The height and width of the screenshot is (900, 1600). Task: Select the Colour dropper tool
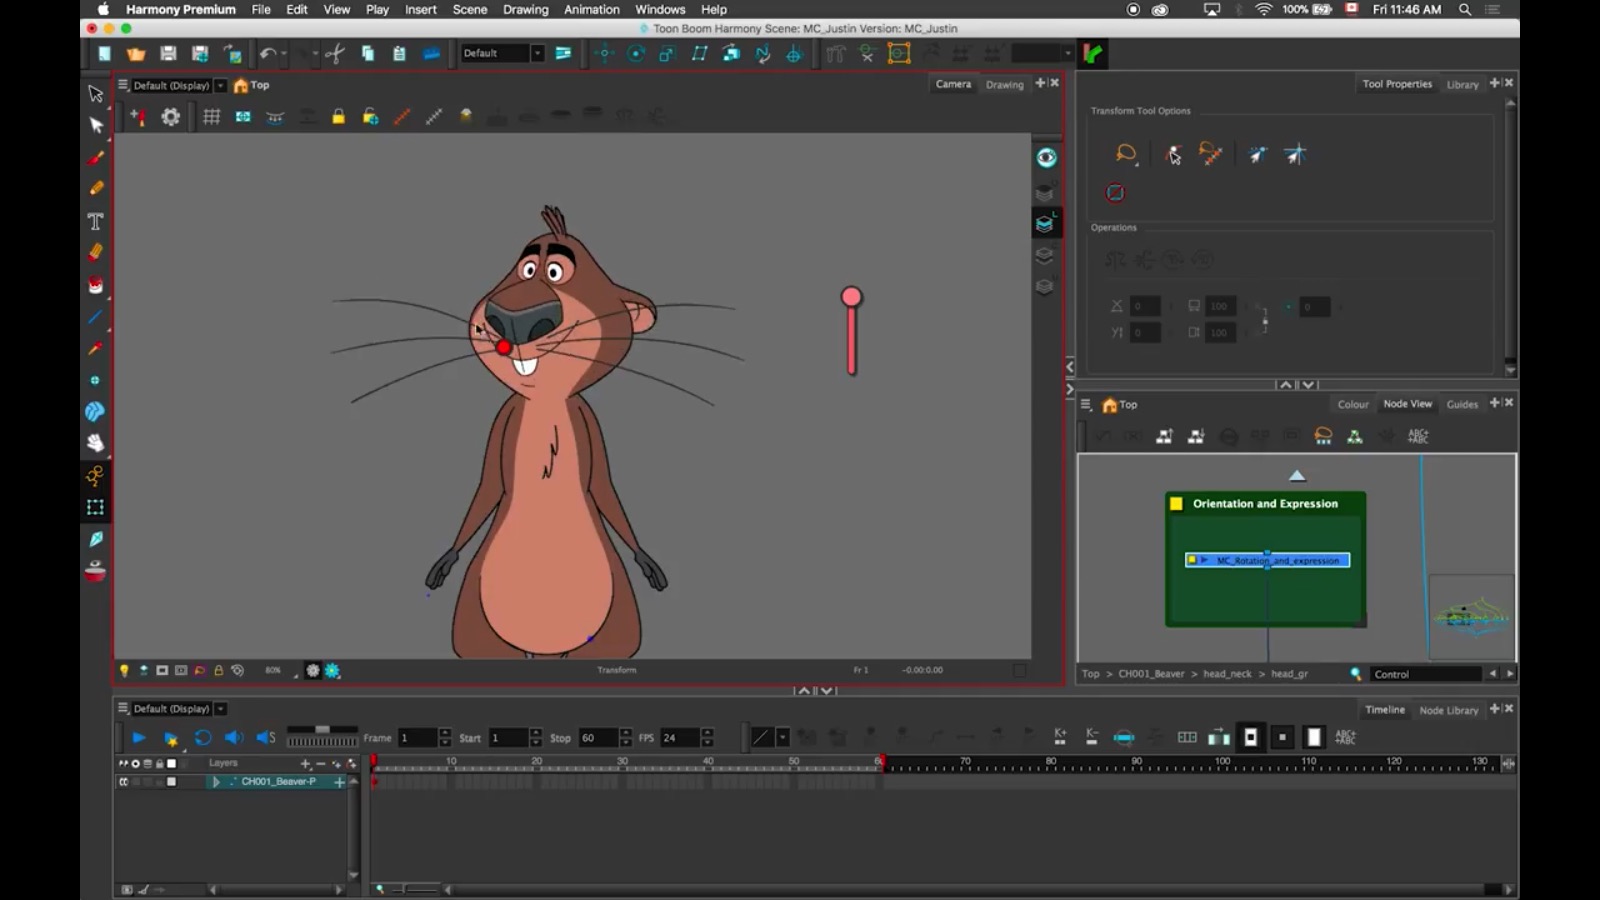click(96, 348)
